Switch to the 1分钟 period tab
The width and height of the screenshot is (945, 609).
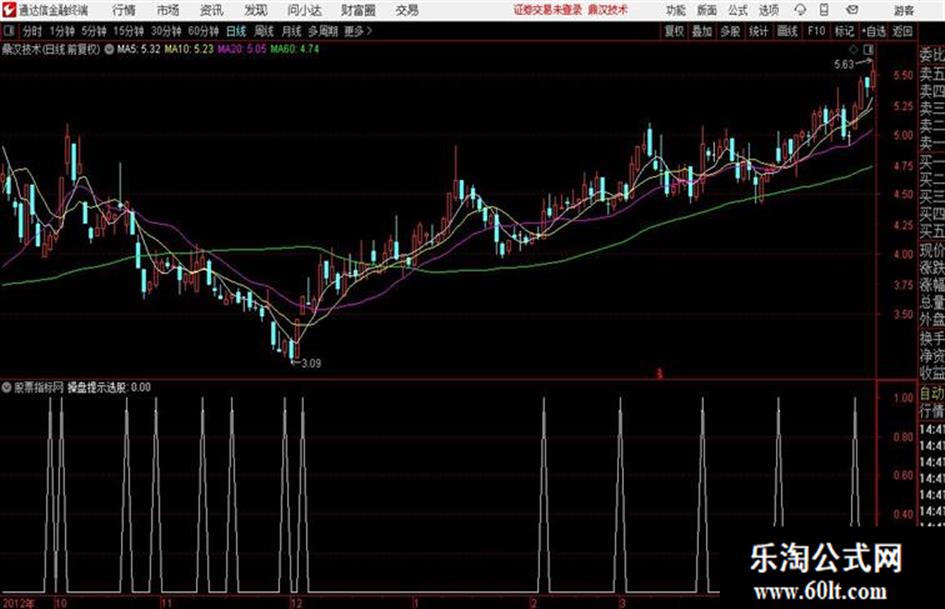61,31
